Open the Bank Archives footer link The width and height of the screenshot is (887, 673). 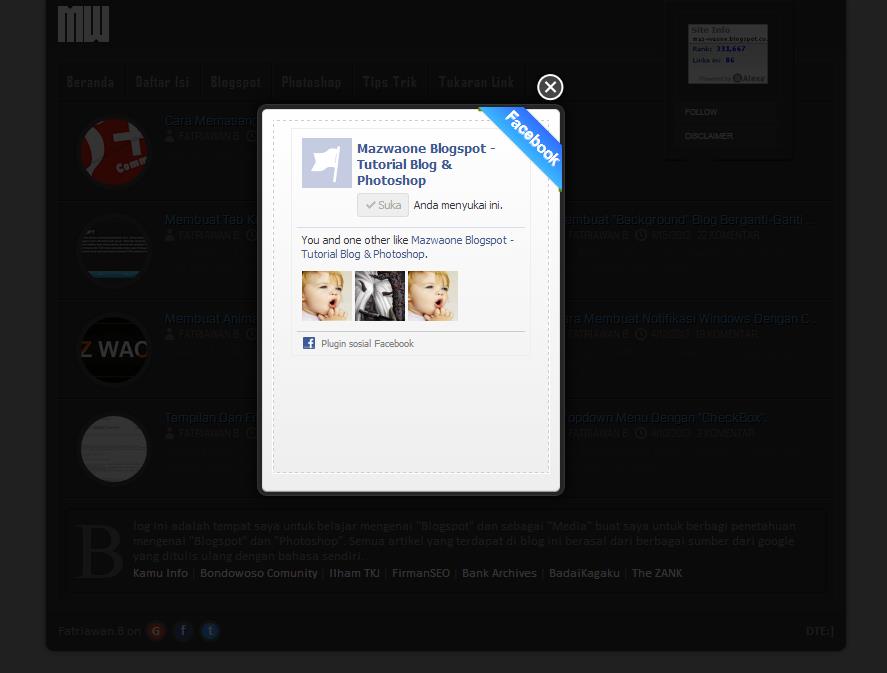499,573
